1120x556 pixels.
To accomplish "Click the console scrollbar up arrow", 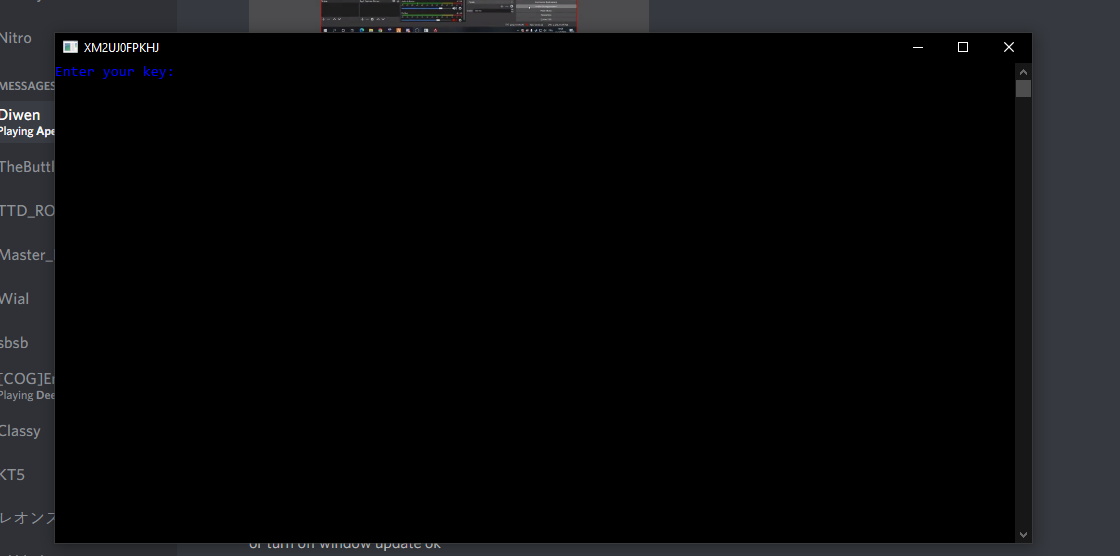I will pos(1023,71).
